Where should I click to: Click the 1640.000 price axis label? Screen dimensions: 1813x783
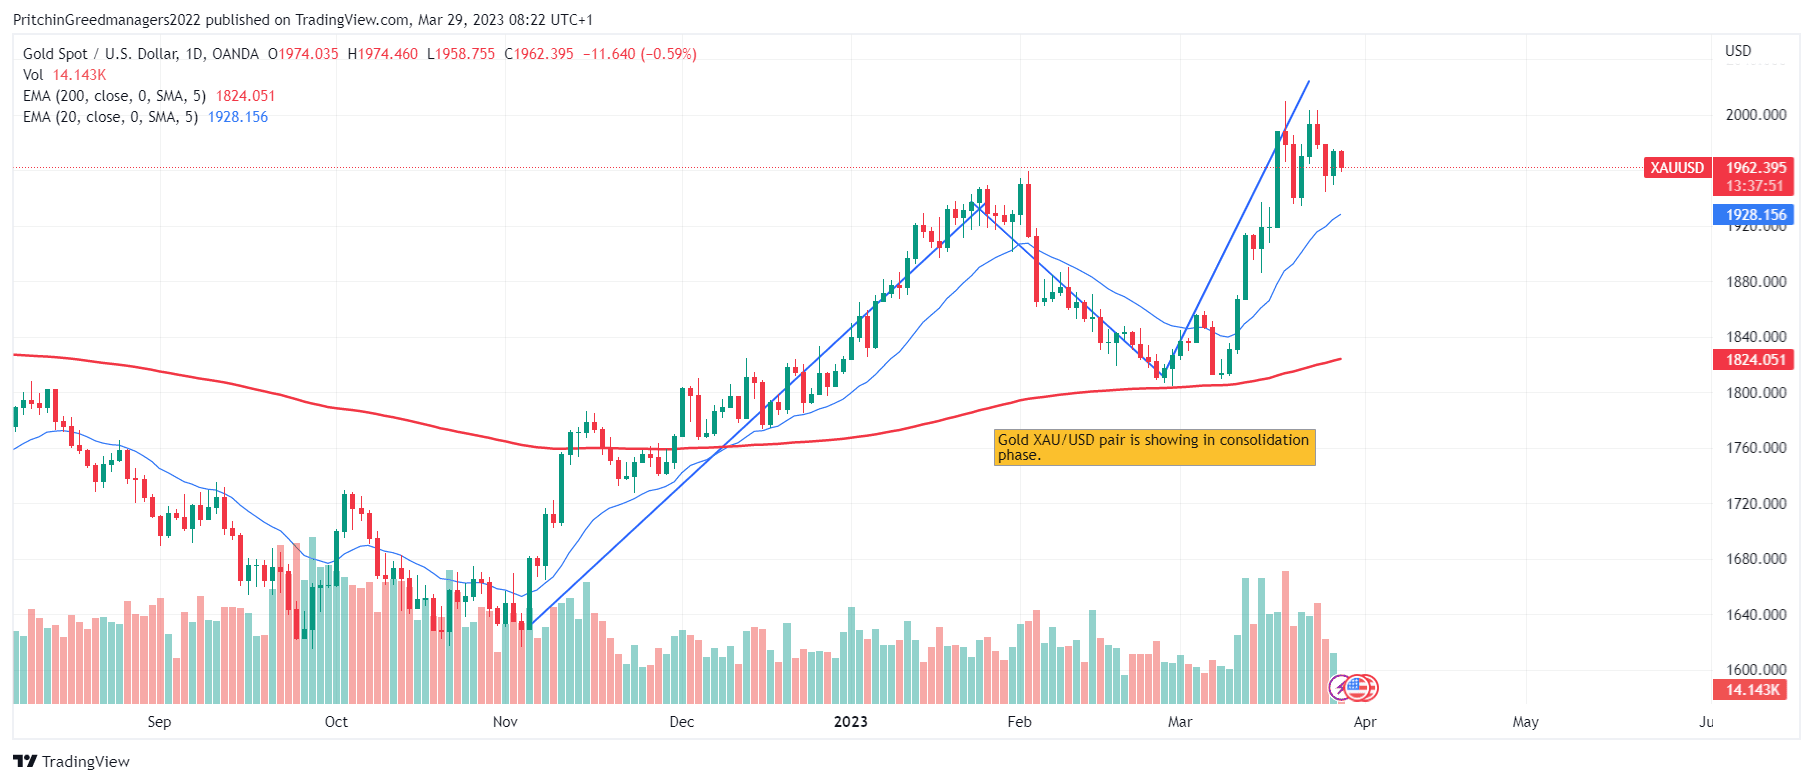[1756, 615]
